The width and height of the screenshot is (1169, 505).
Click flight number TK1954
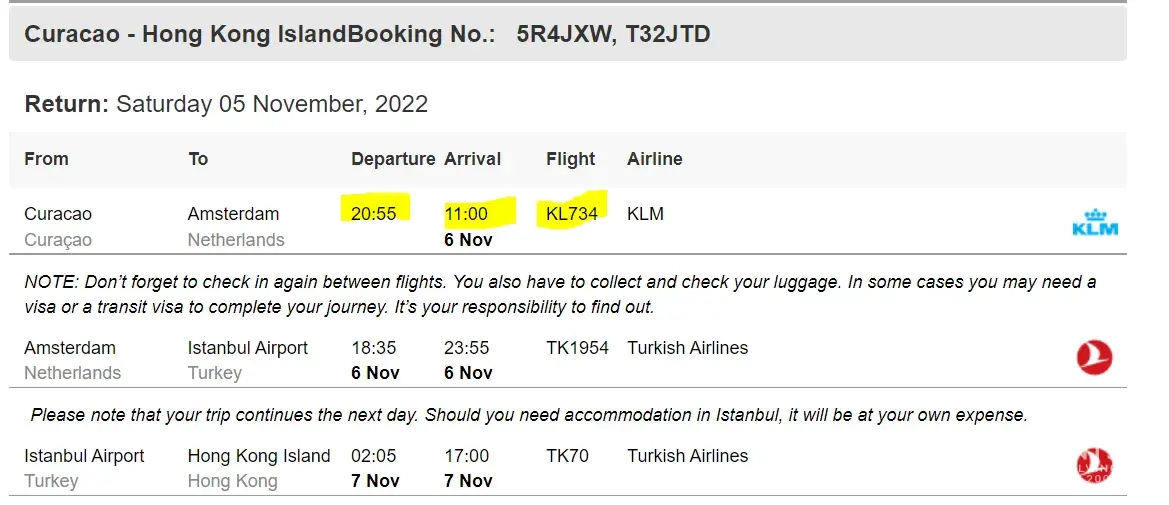(x=577, y=348)
